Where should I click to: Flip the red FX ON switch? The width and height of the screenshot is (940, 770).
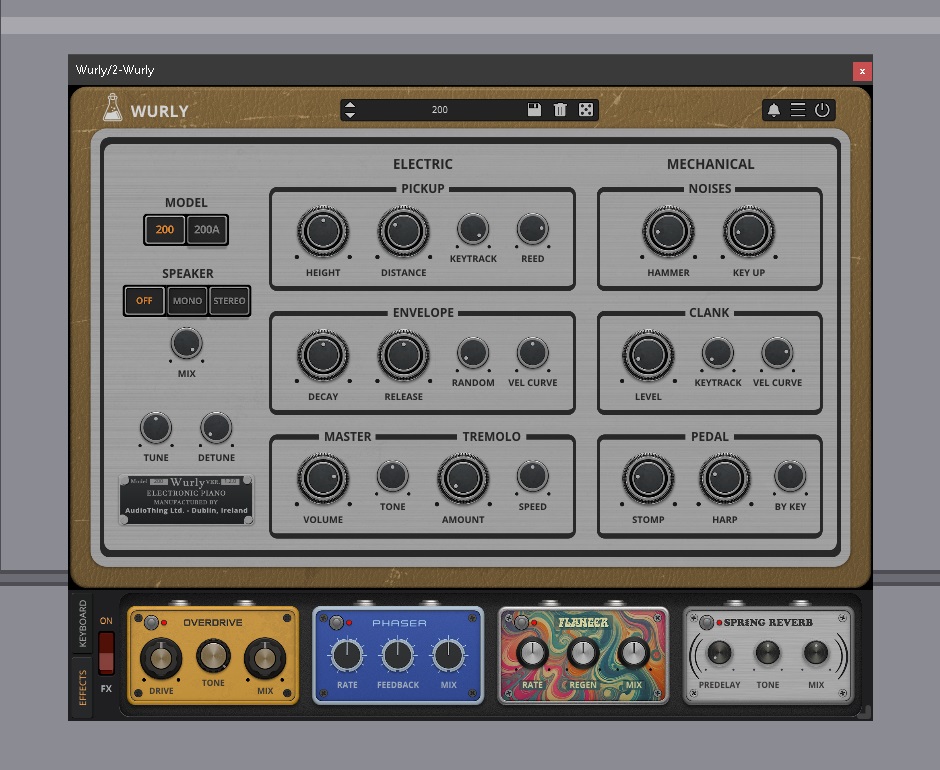point(106,653)
